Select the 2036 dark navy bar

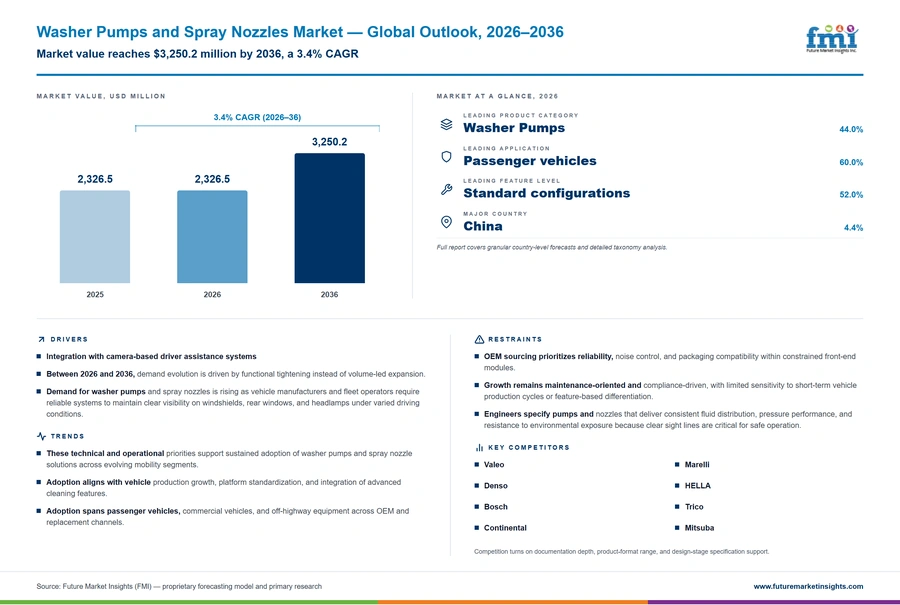pos(329,218)
